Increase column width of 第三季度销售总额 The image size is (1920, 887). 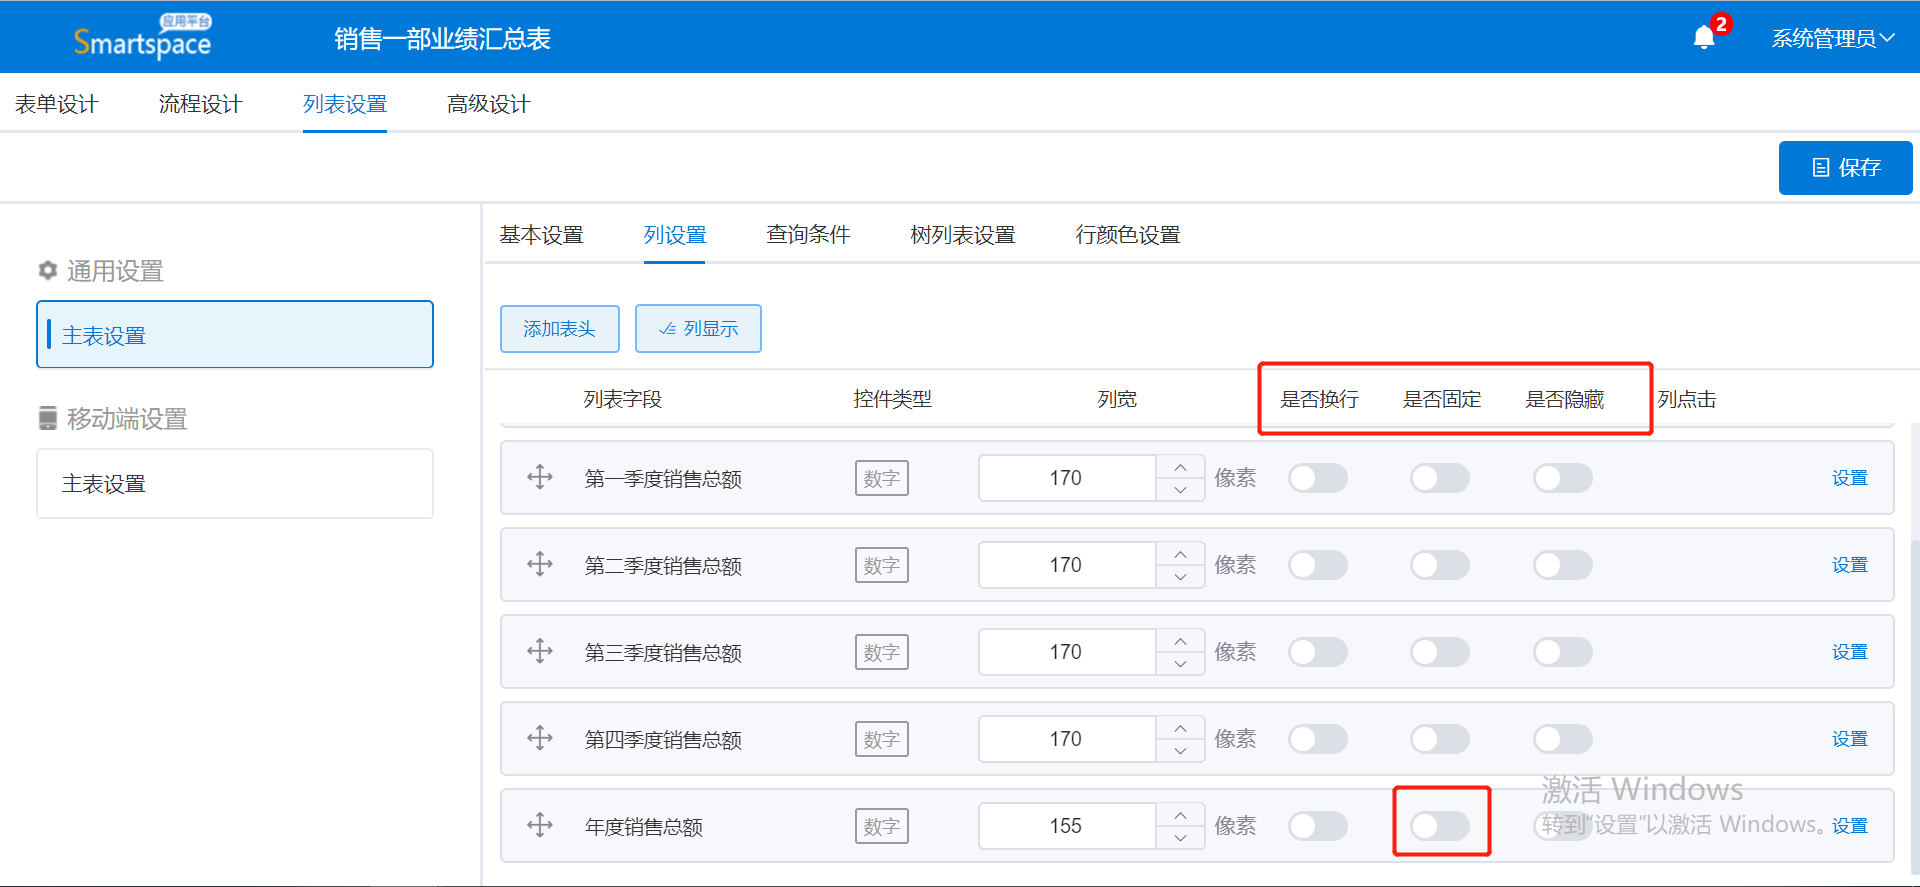(x=1181, y=641)
